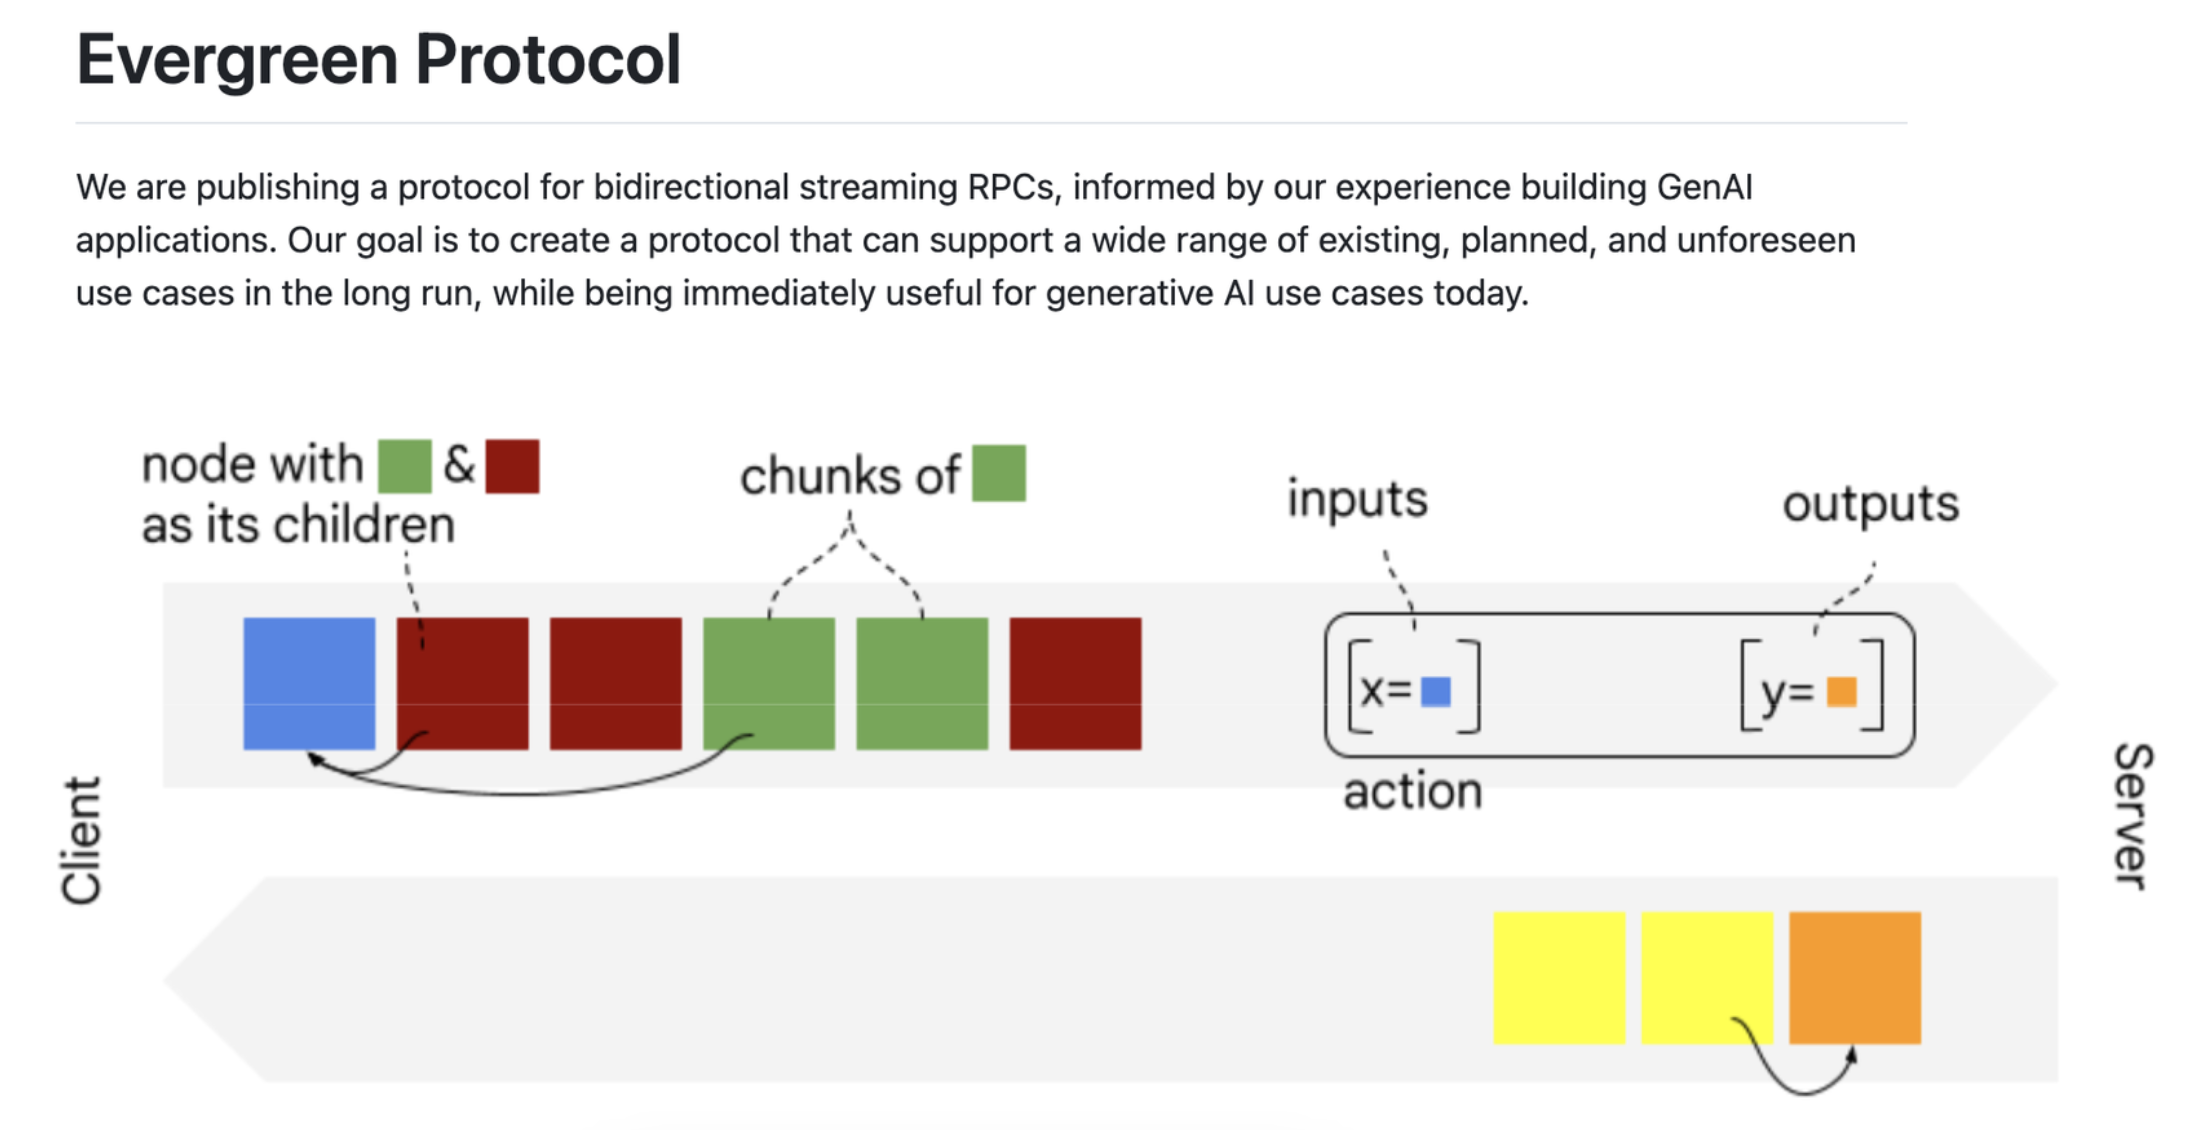Click the small blue square after x=
The image size is (2186, 1130).
pos(1436,691)
